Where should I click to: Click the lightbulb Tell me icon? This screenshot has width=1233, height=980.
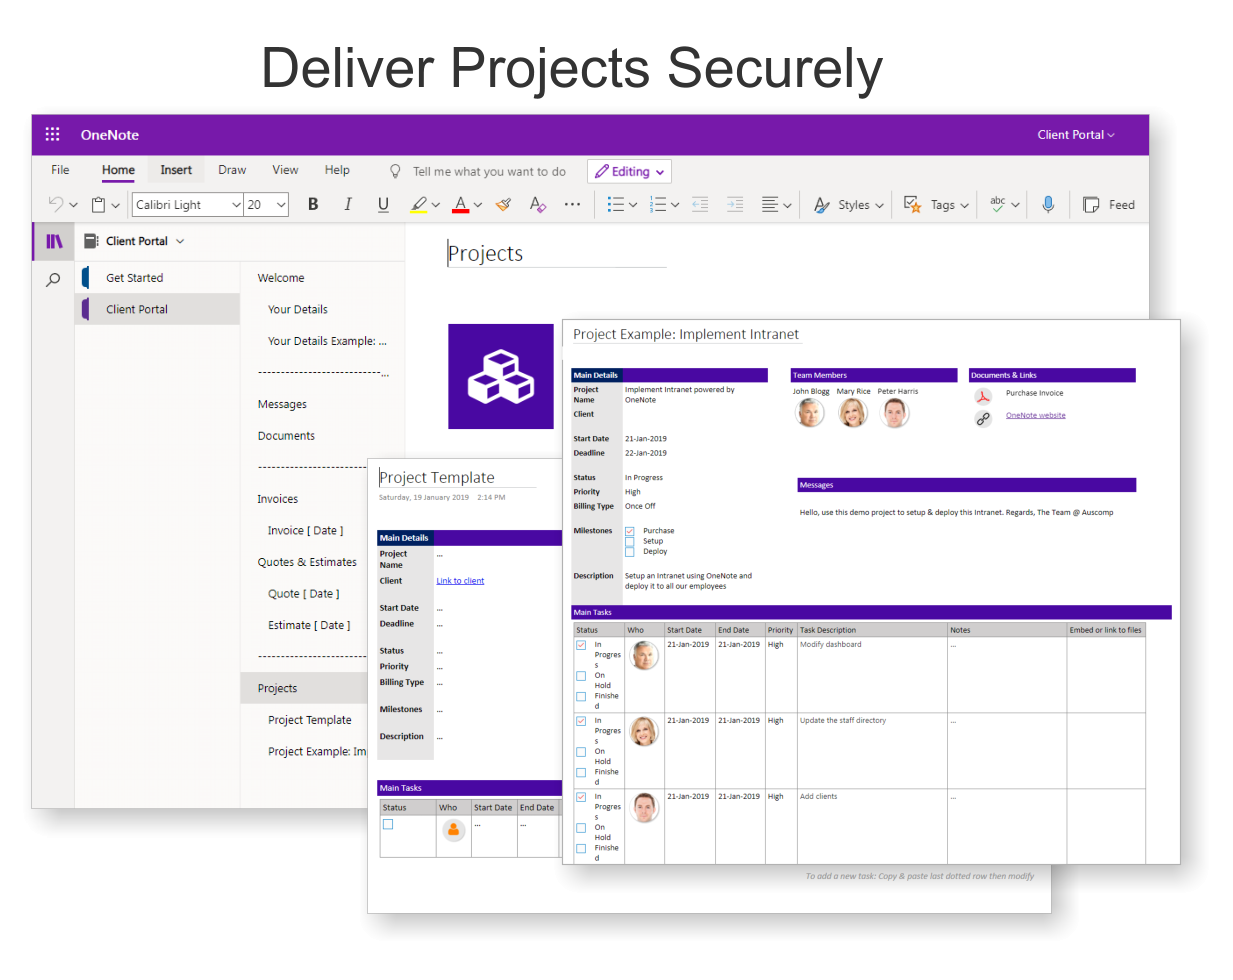[395, 171]
